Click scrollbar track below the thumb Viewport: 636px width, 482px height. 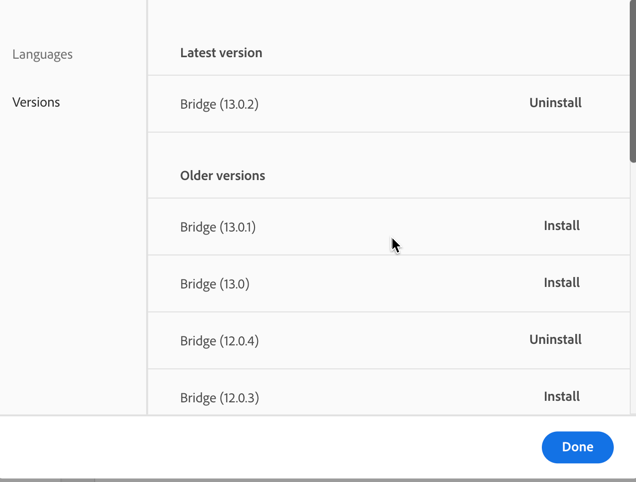point(632,300)
